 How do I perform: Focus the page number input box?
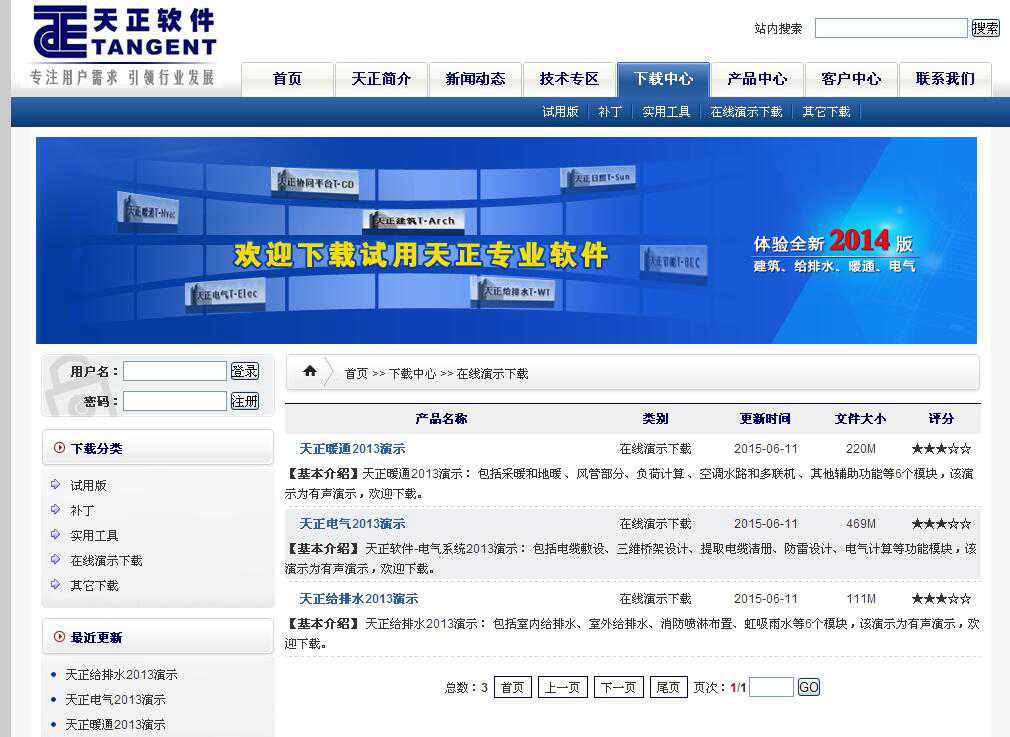click(771, 687)
